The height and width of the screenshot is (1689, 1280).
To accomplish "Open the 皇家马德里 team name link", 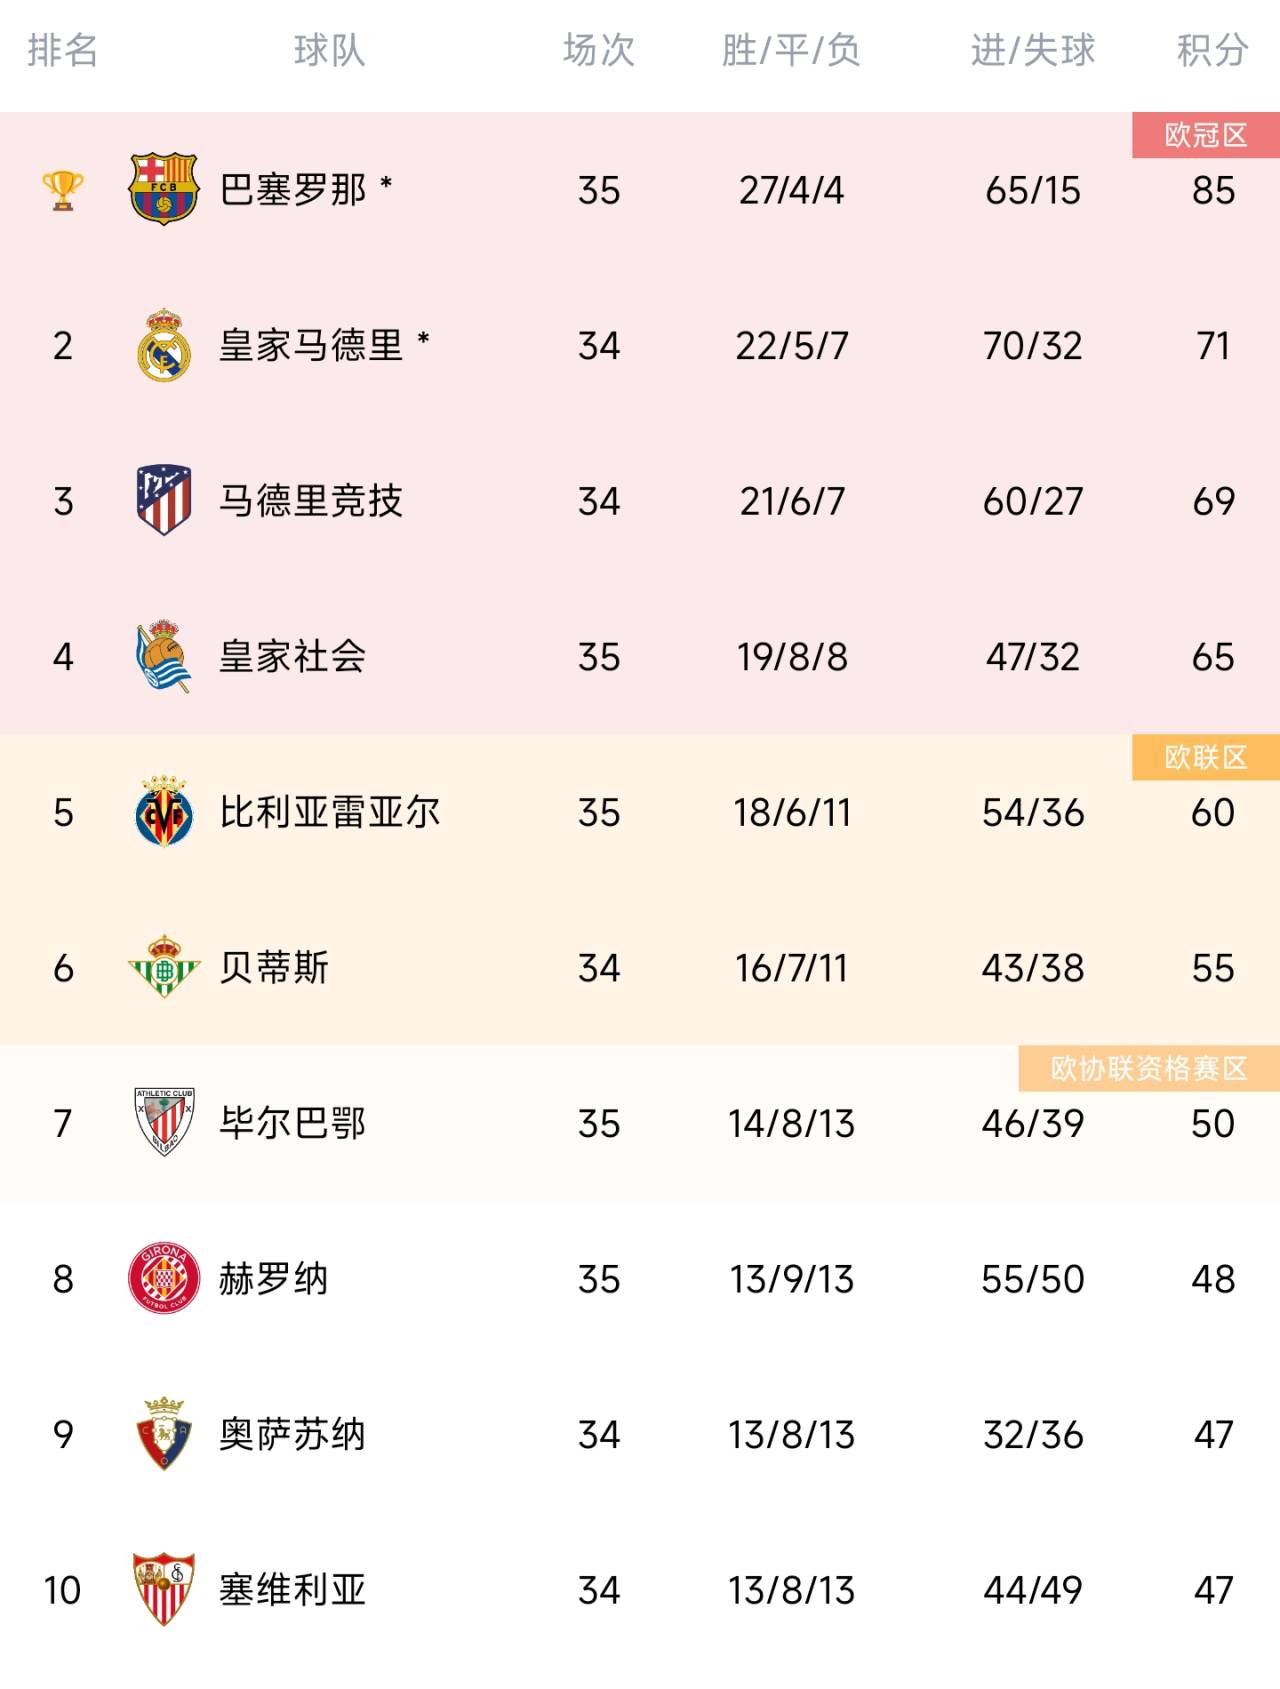I will pos(311,345).
